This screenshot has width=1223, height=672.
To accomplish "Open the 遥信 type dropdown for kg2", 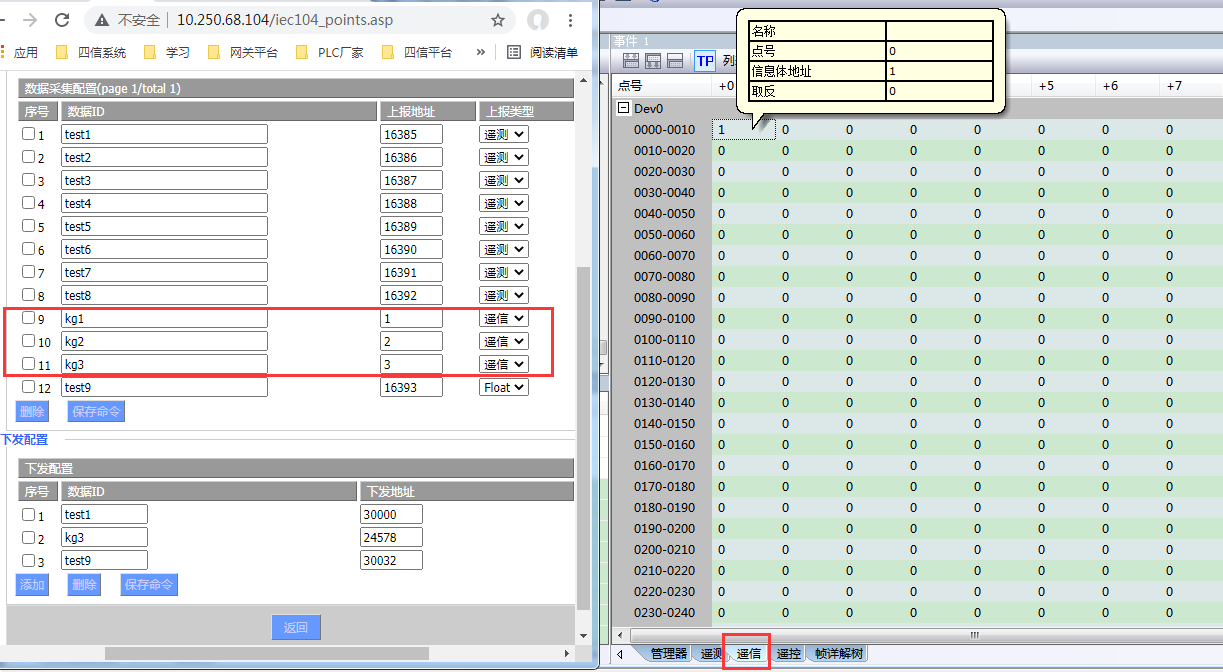I will [x=504, y=341].
